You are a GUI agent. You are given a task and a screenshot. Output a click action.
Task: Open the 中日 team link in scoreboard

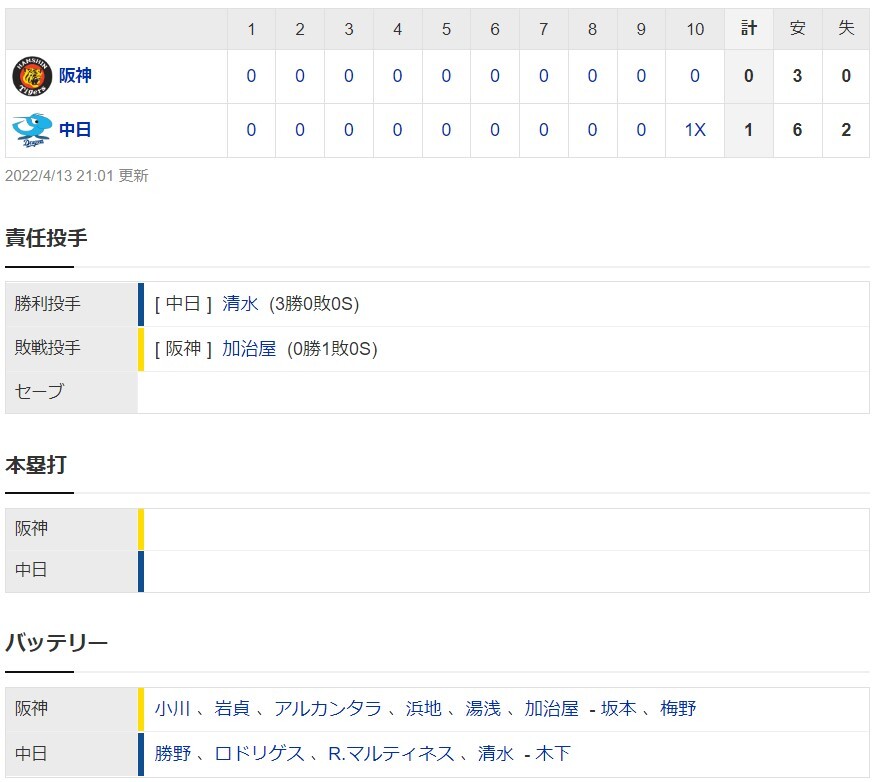click(75, 130)
